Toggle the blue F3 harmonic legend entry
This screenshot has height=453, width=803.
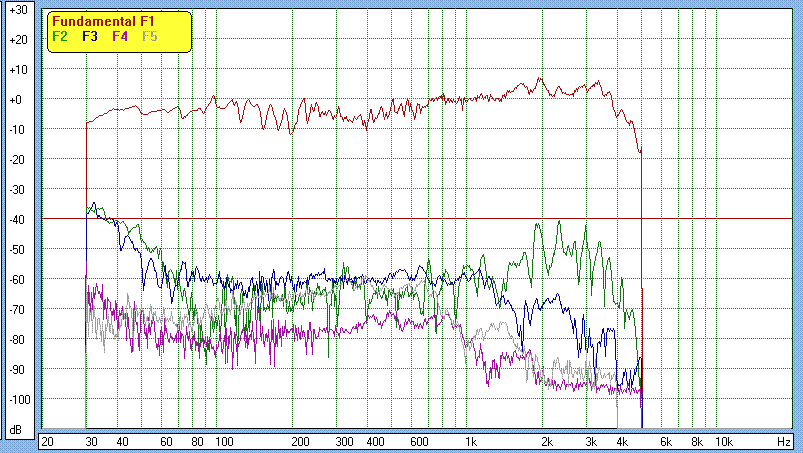90,36
